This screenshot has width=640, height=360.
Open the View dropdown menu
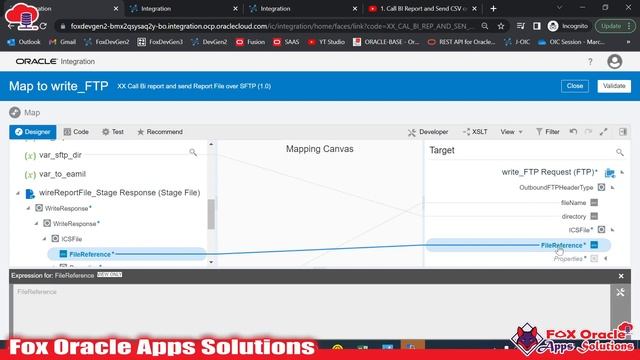click(x=511, y=132)
